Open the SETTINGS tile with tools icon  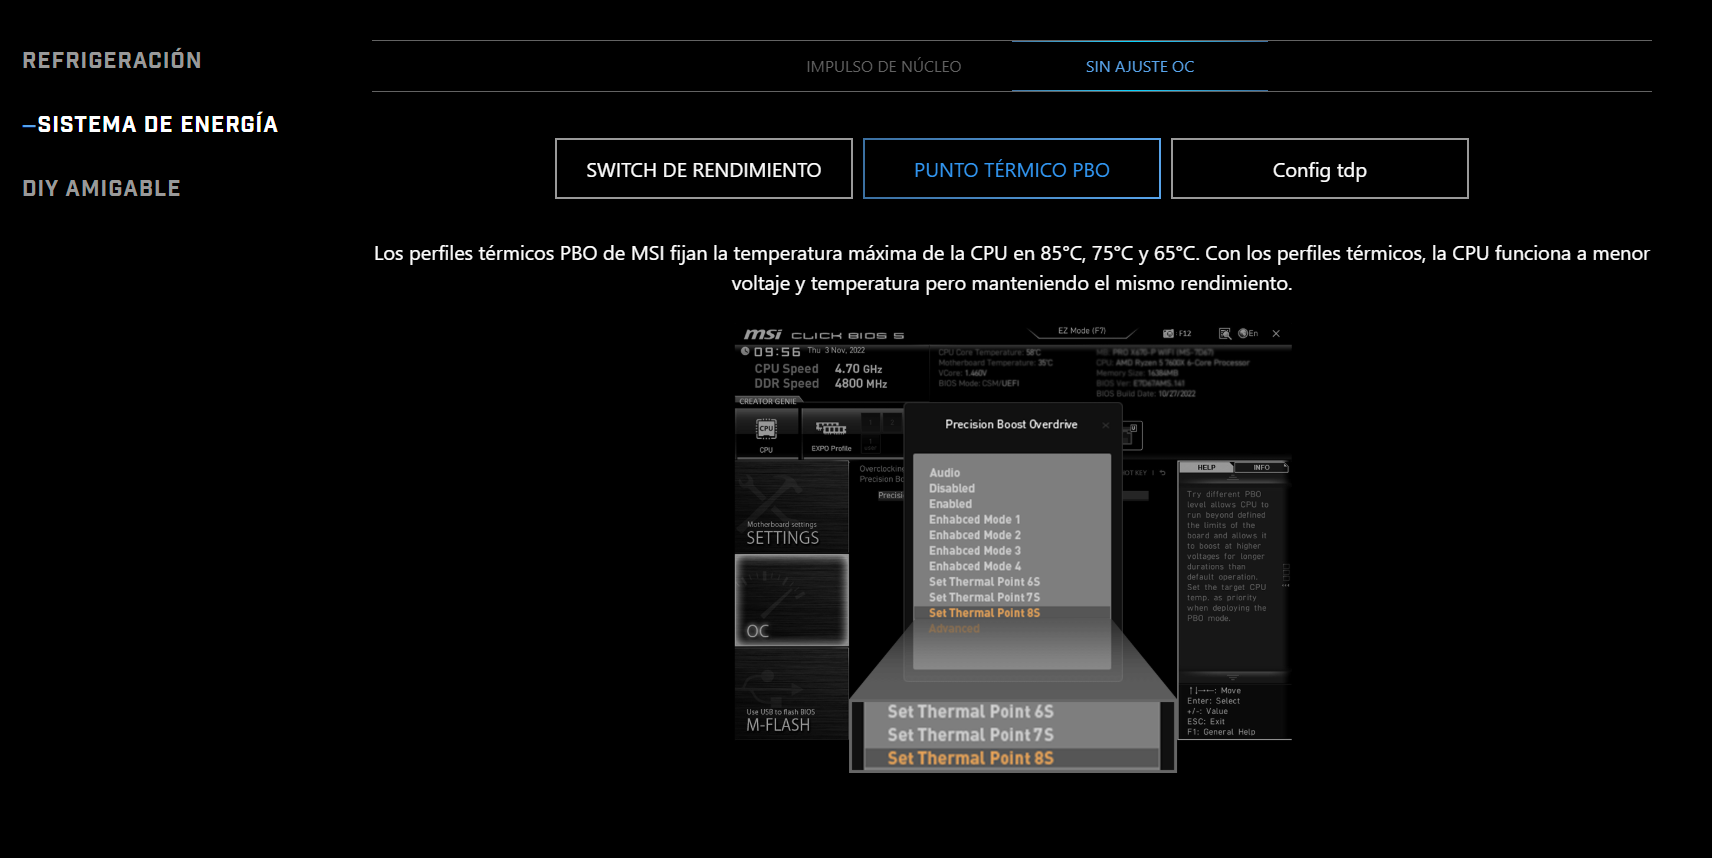(791, 507)
